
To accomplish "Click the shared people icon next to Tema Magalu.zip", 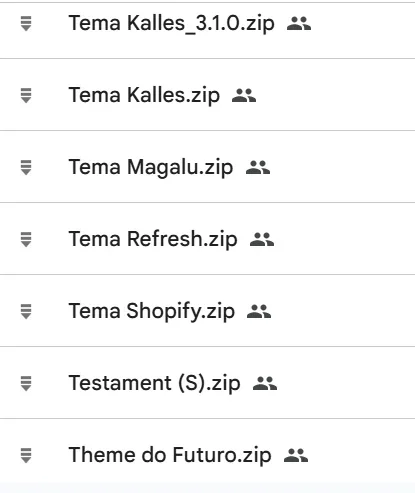I will coord(258,168).
